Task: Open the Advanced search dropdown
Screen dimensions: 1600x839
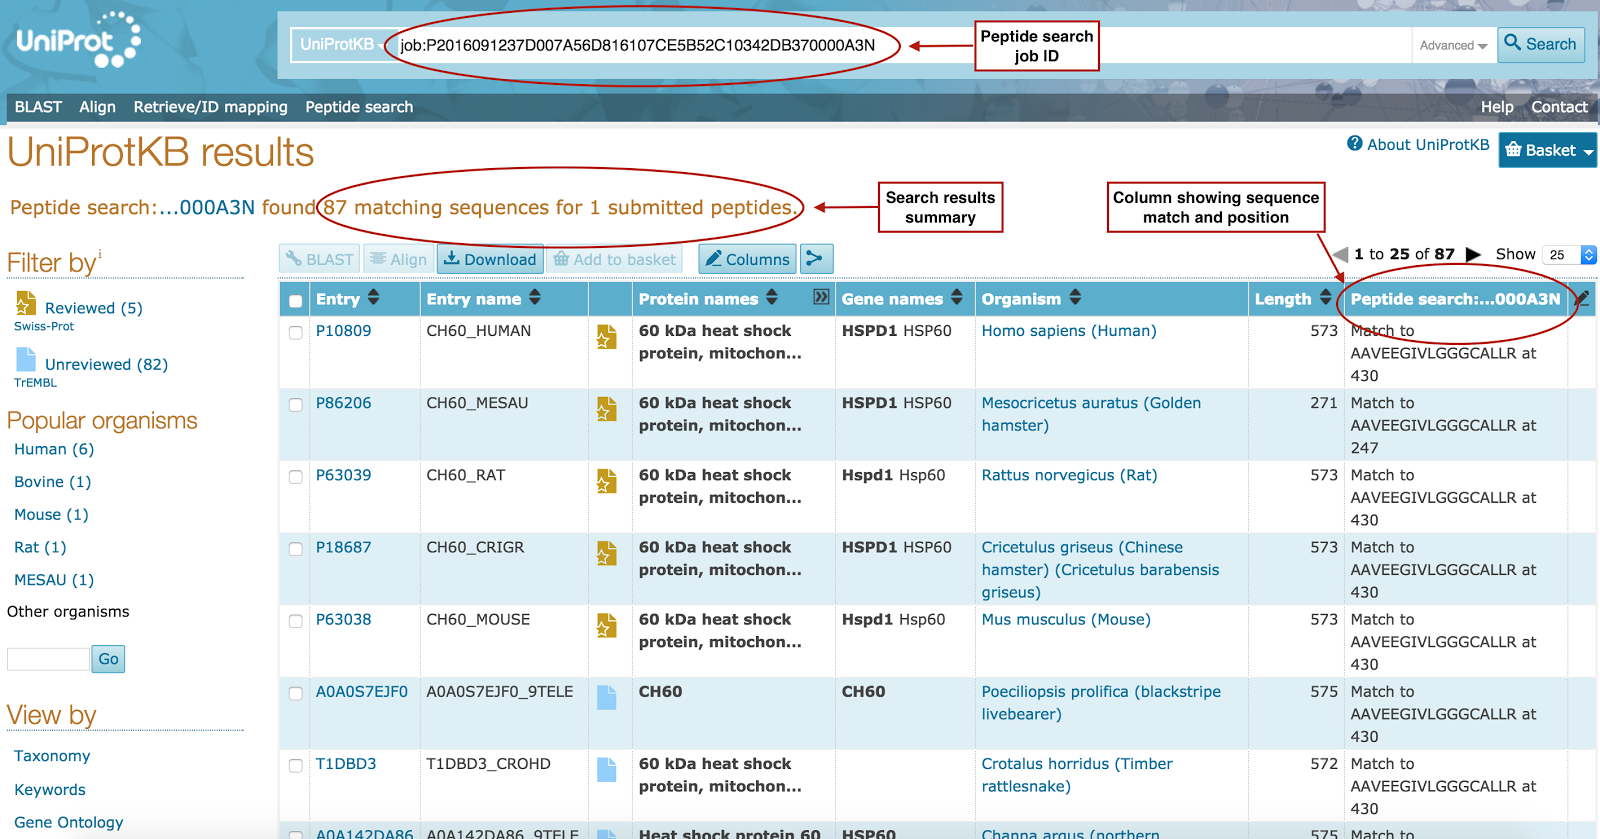Action: tap(1453, 45)
